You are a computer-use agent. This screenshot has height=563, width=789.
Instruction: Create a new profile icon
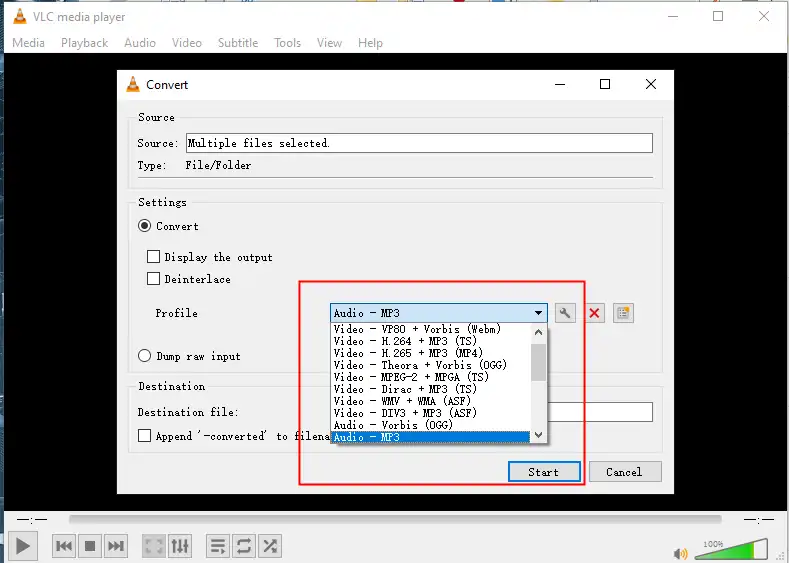tap(623, 313)
